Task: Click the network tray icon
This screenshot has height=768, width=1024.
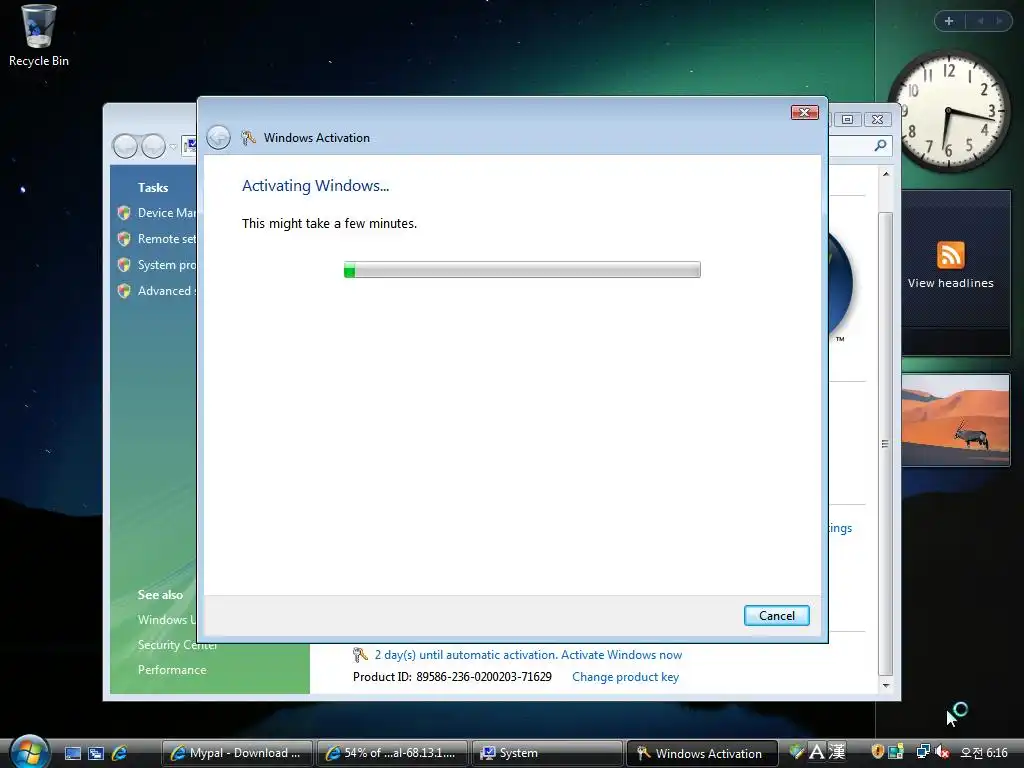Action: point(923,752)
